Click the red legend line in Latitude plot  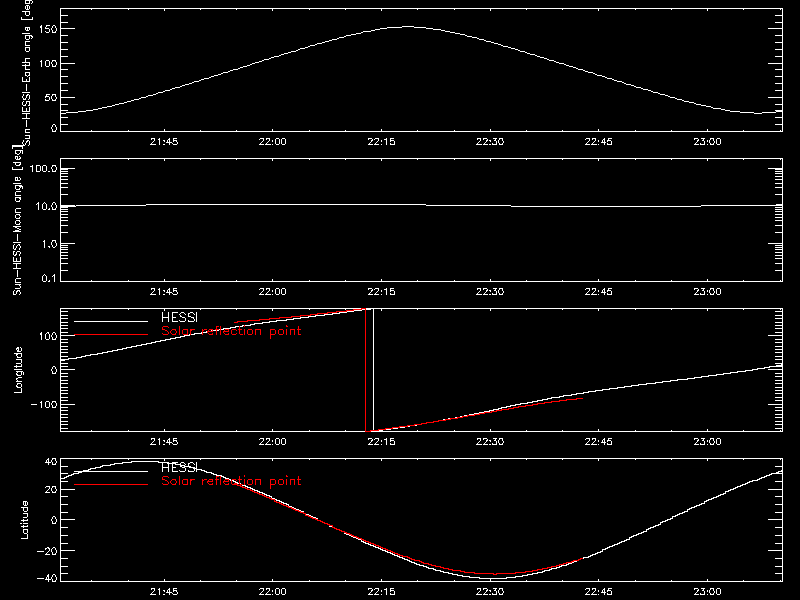pos(111,485)
